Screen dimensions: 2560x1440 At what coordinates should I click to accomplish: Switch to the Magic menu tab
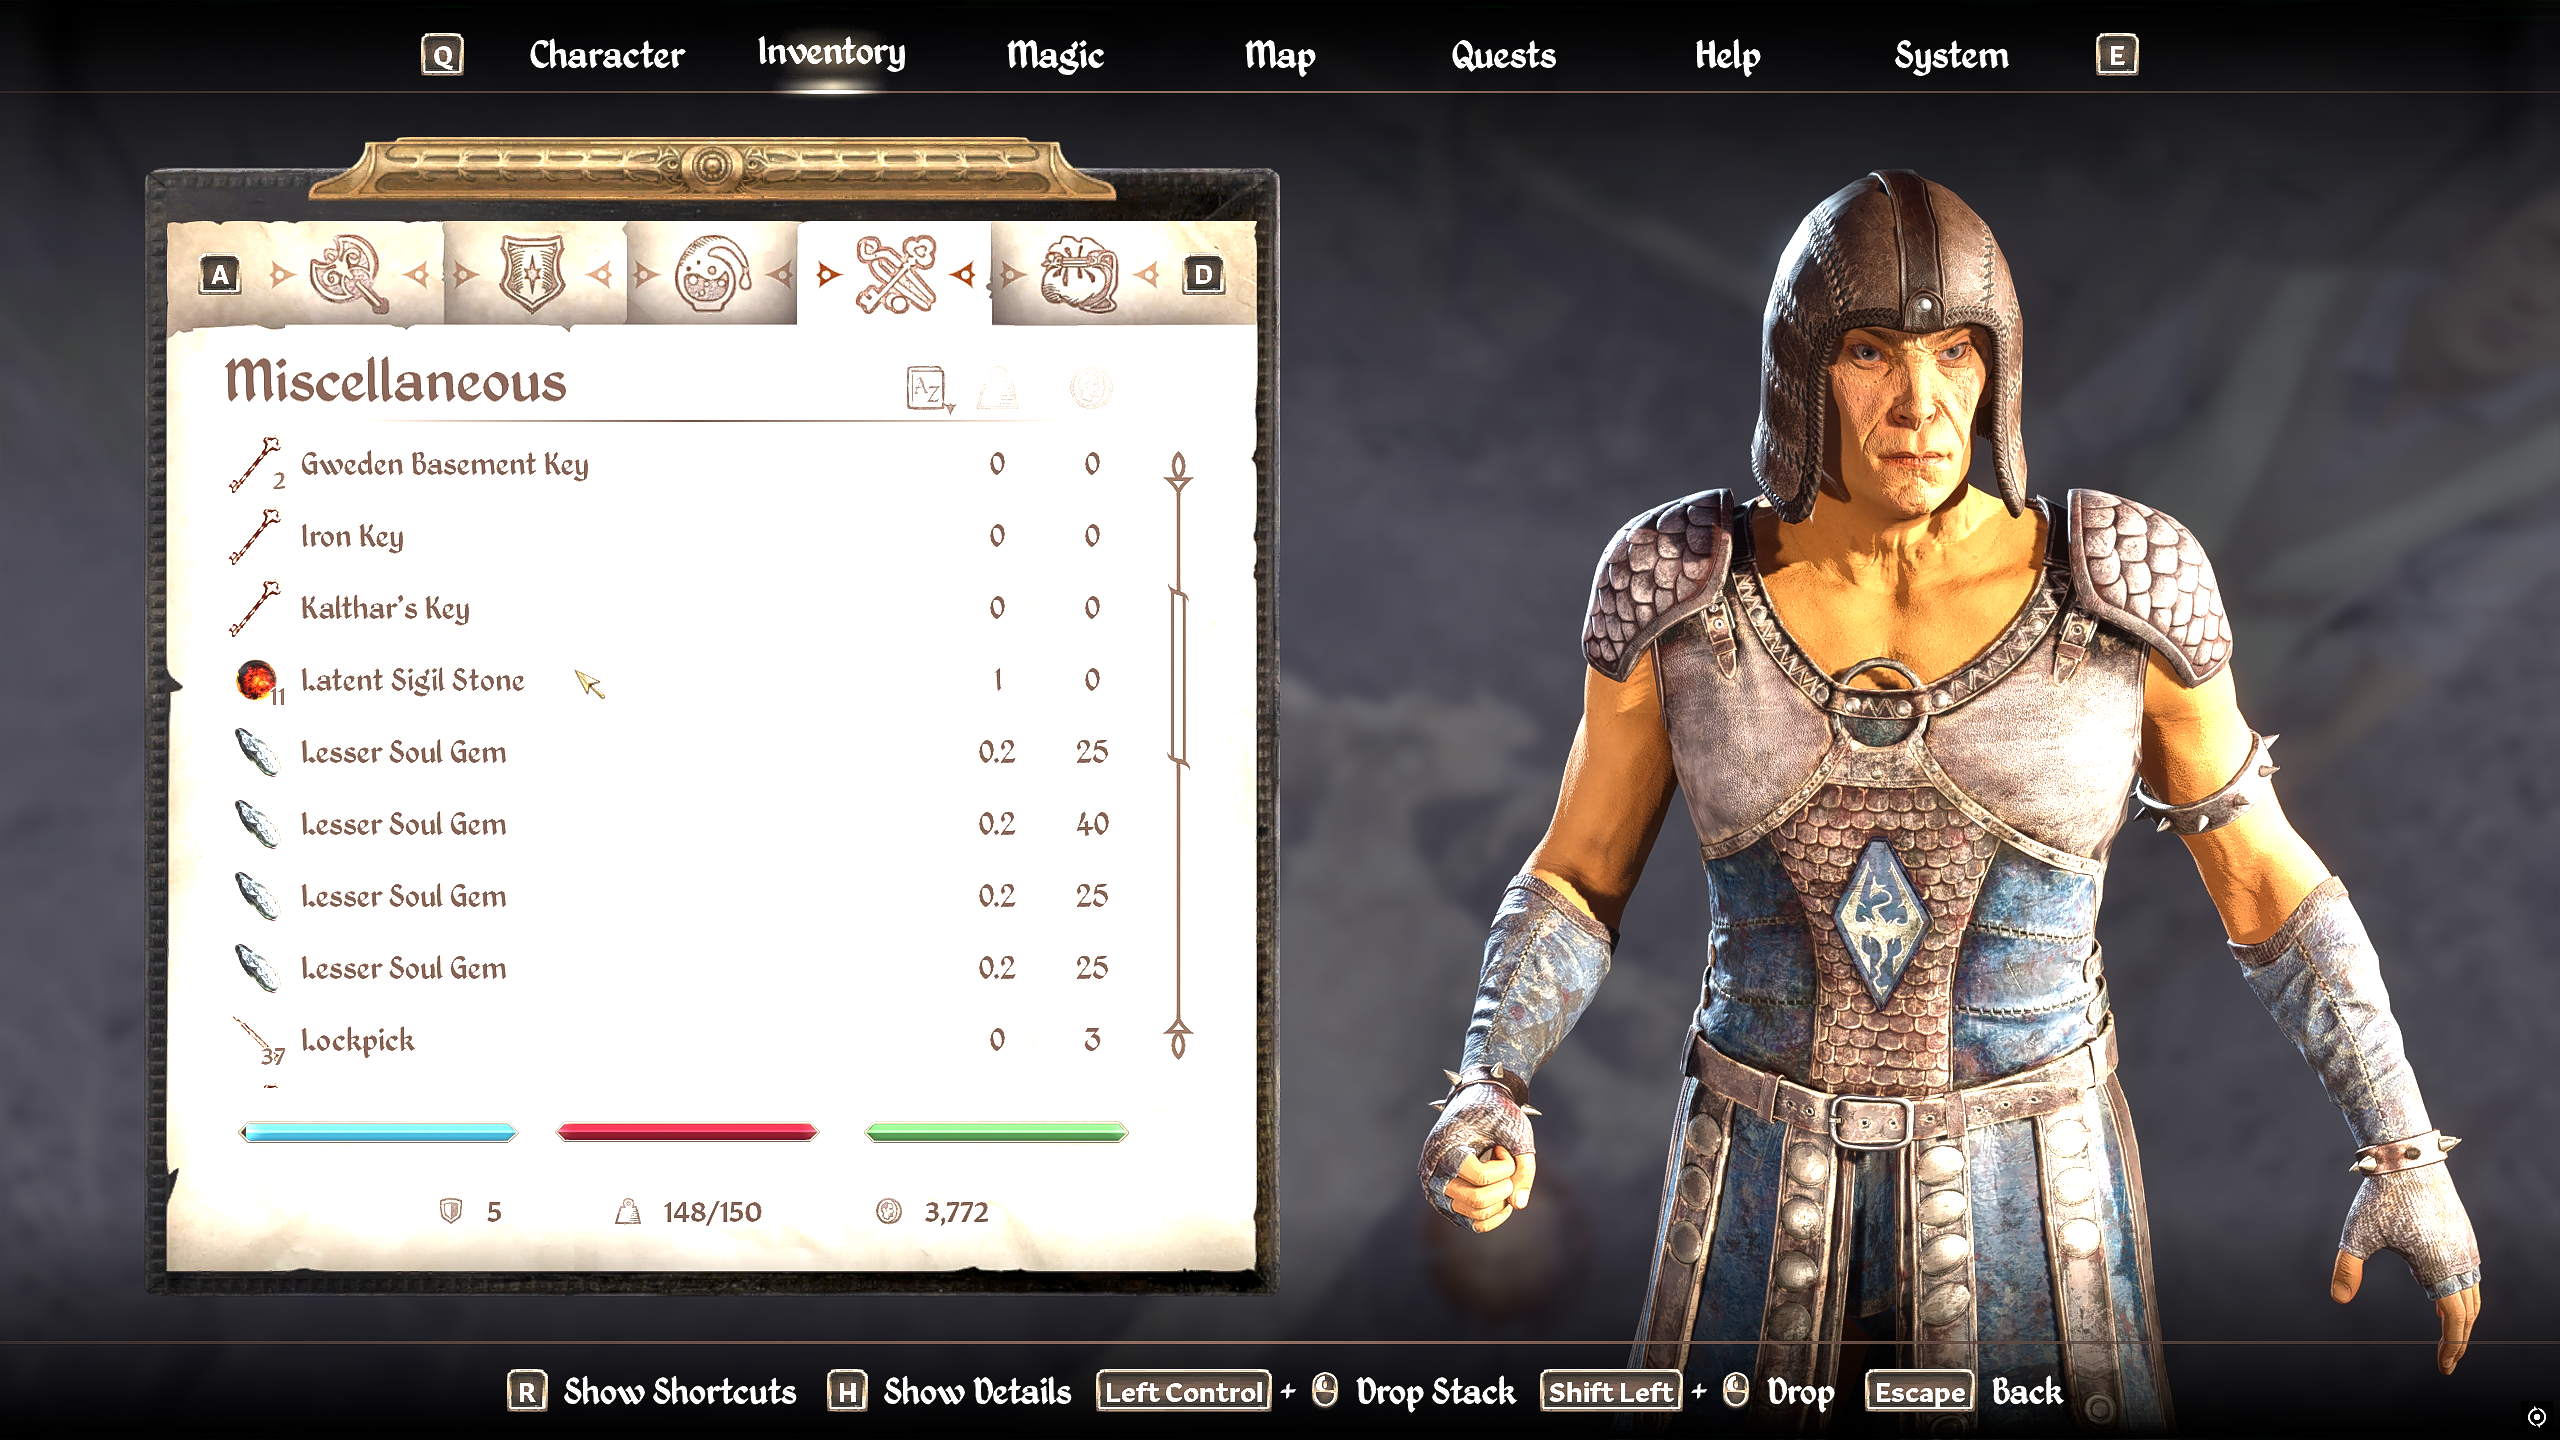click(x=1055, y=55)
